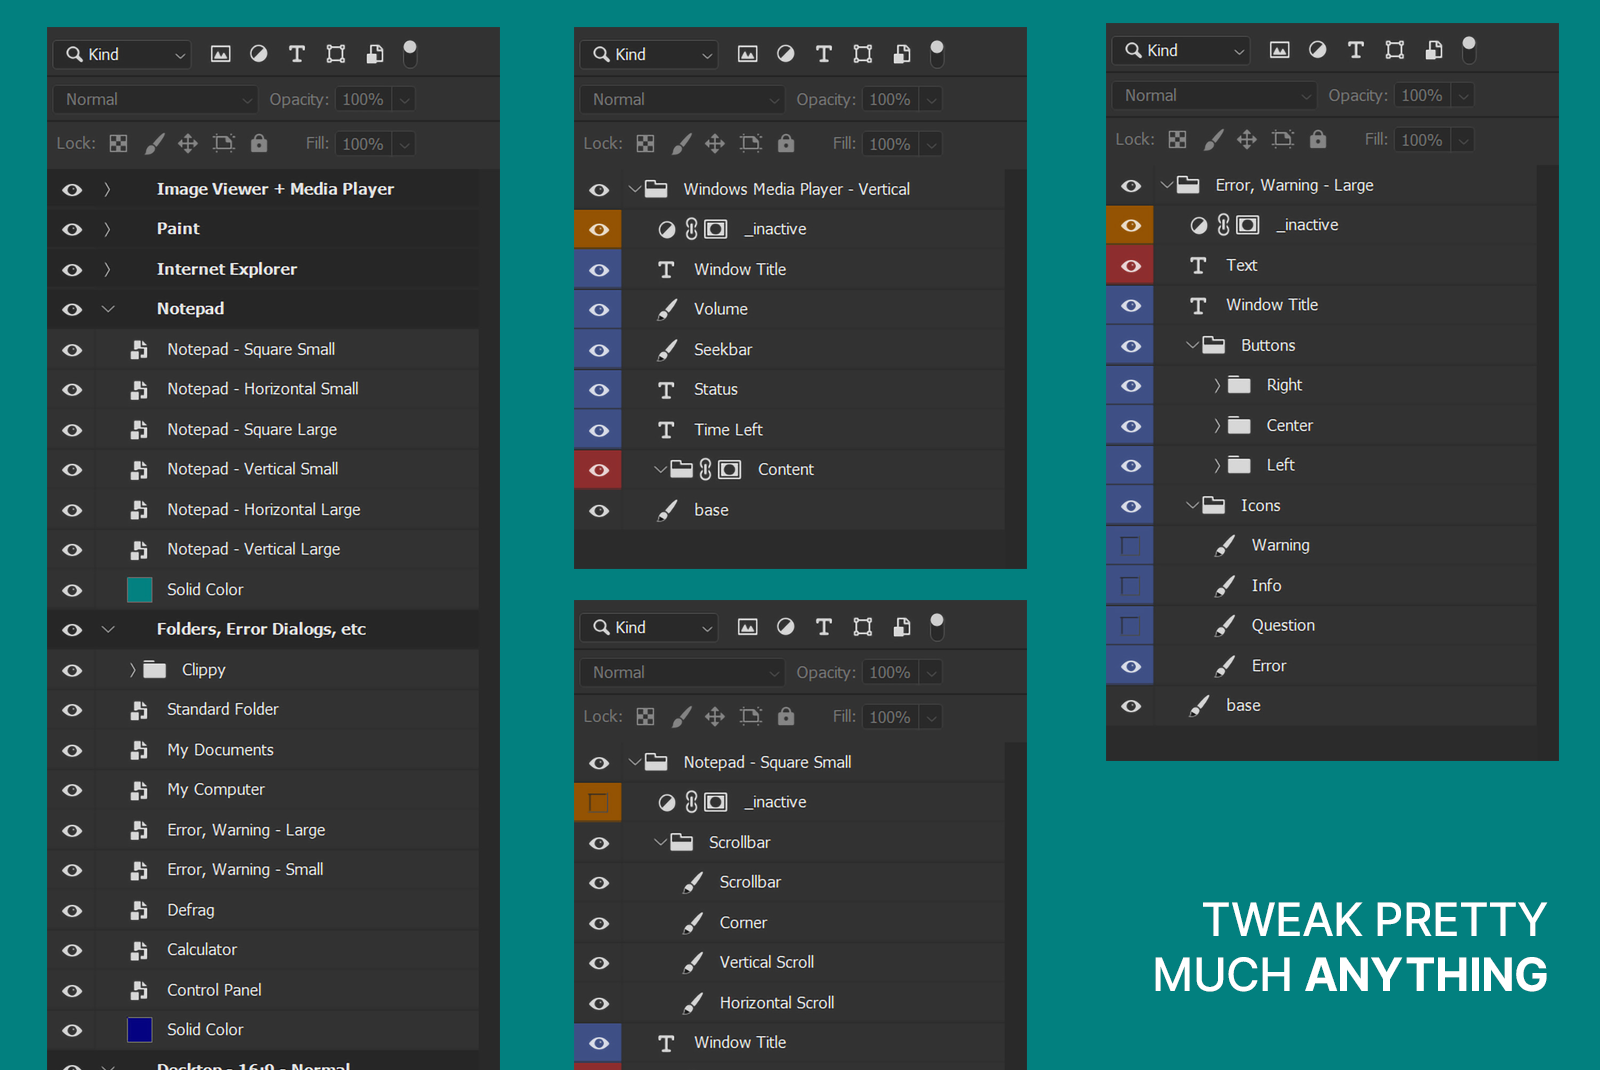Toggle visibility of the Content group
The image size is (1600, 1070).
pyautogui.click(x=599, y=470)
